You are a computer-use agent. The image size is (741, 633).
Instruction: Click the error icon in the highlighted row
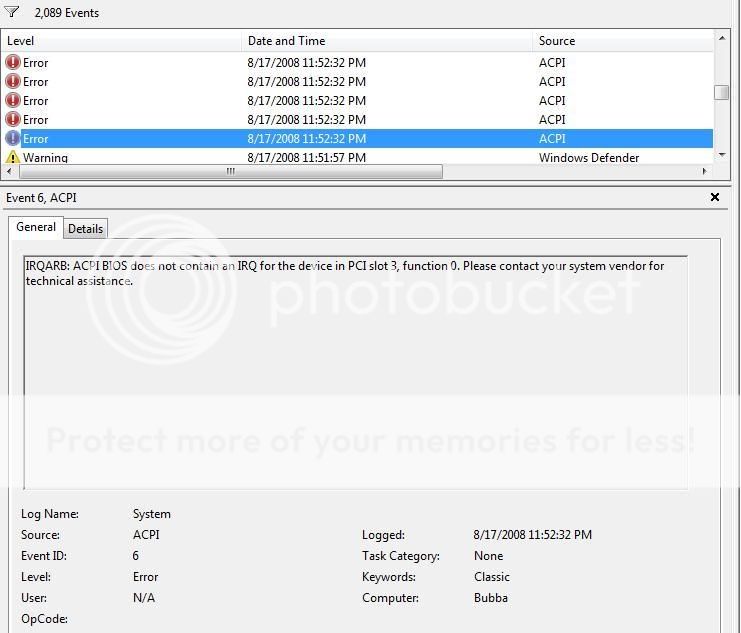coord(13,139)
